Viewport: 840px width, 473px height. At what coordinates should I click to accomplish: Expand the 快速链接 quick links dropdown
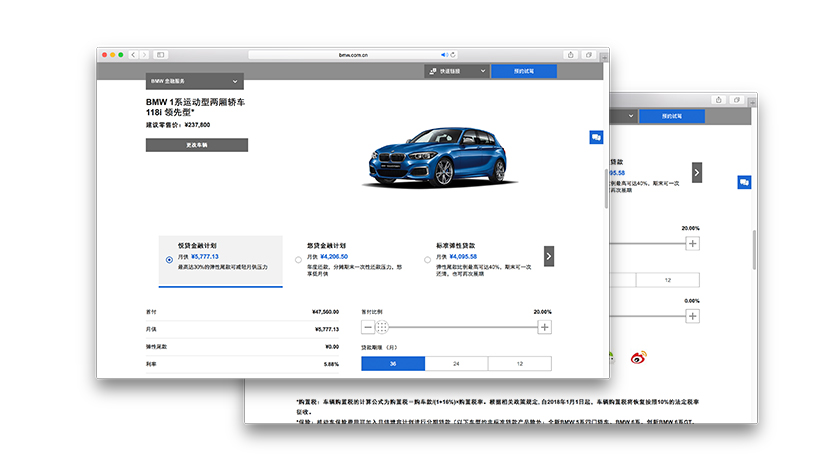coord(457,71)
